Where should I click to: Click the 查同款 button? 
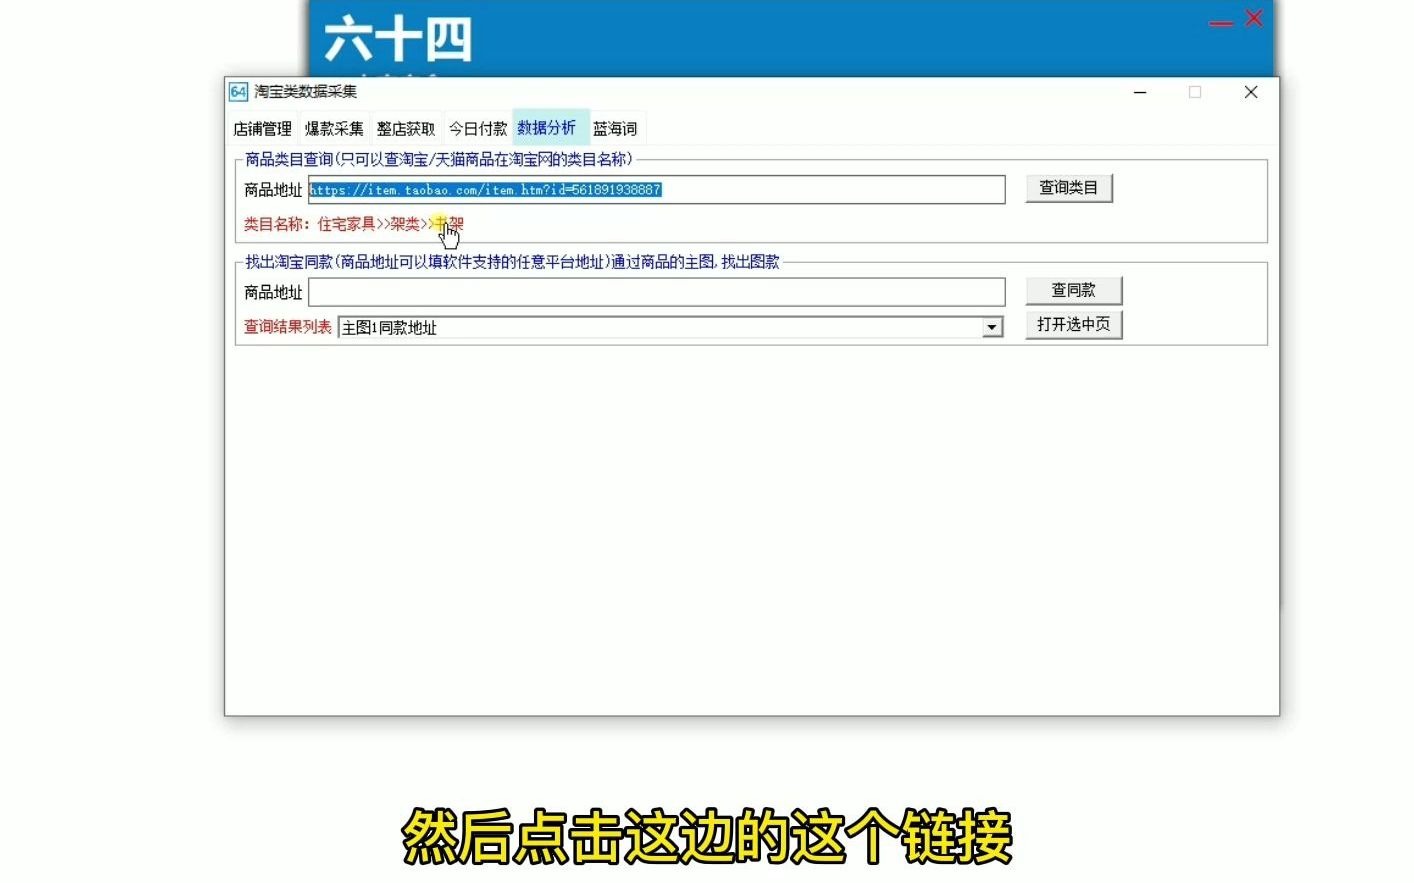tap(1073, 290)
